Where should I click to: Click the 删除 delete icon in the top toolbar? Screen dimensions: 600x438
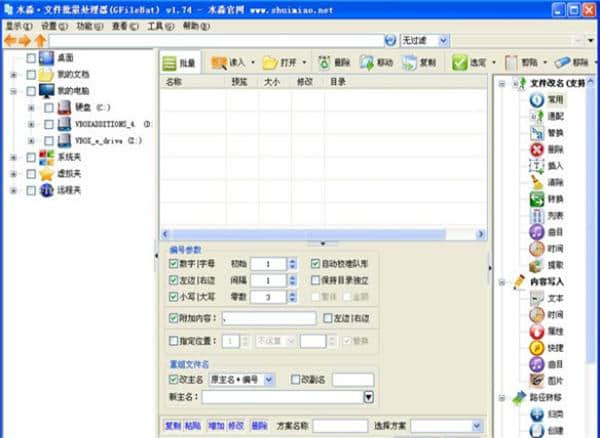click(334, 62)
